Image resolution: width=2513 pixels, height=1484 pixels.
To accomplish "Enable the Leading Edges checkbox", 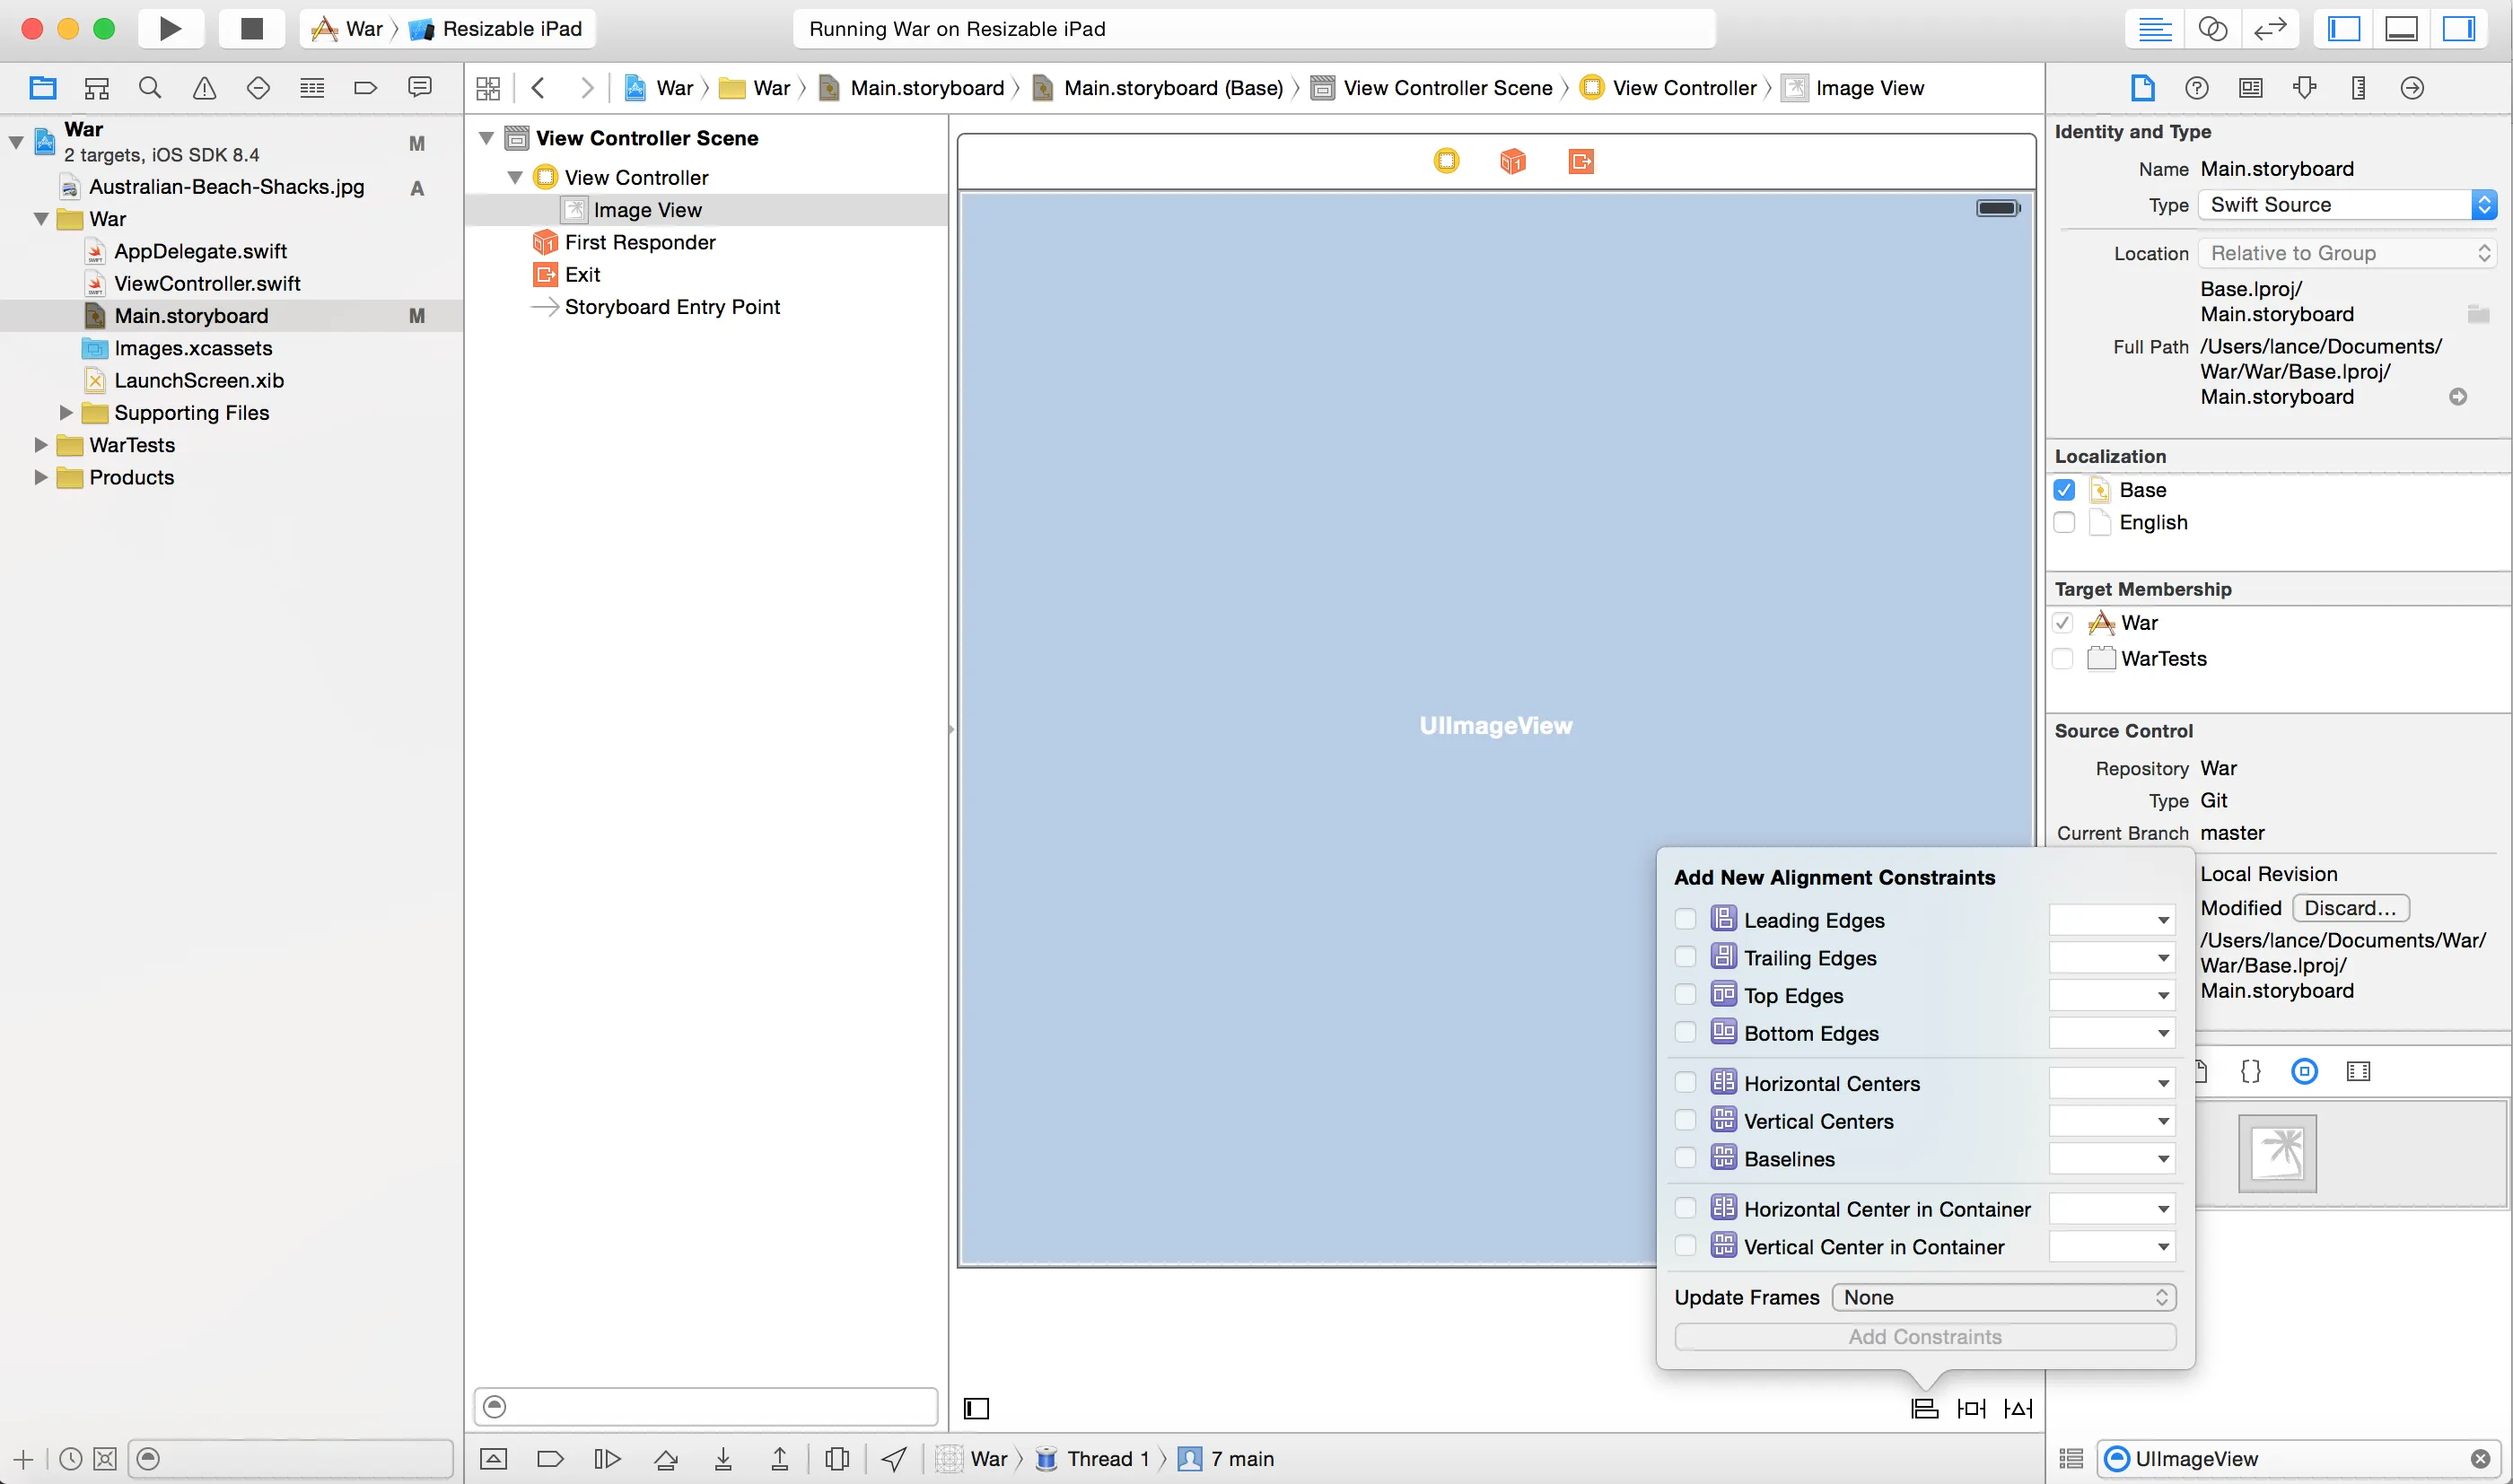I will (x=1685, y=919).
